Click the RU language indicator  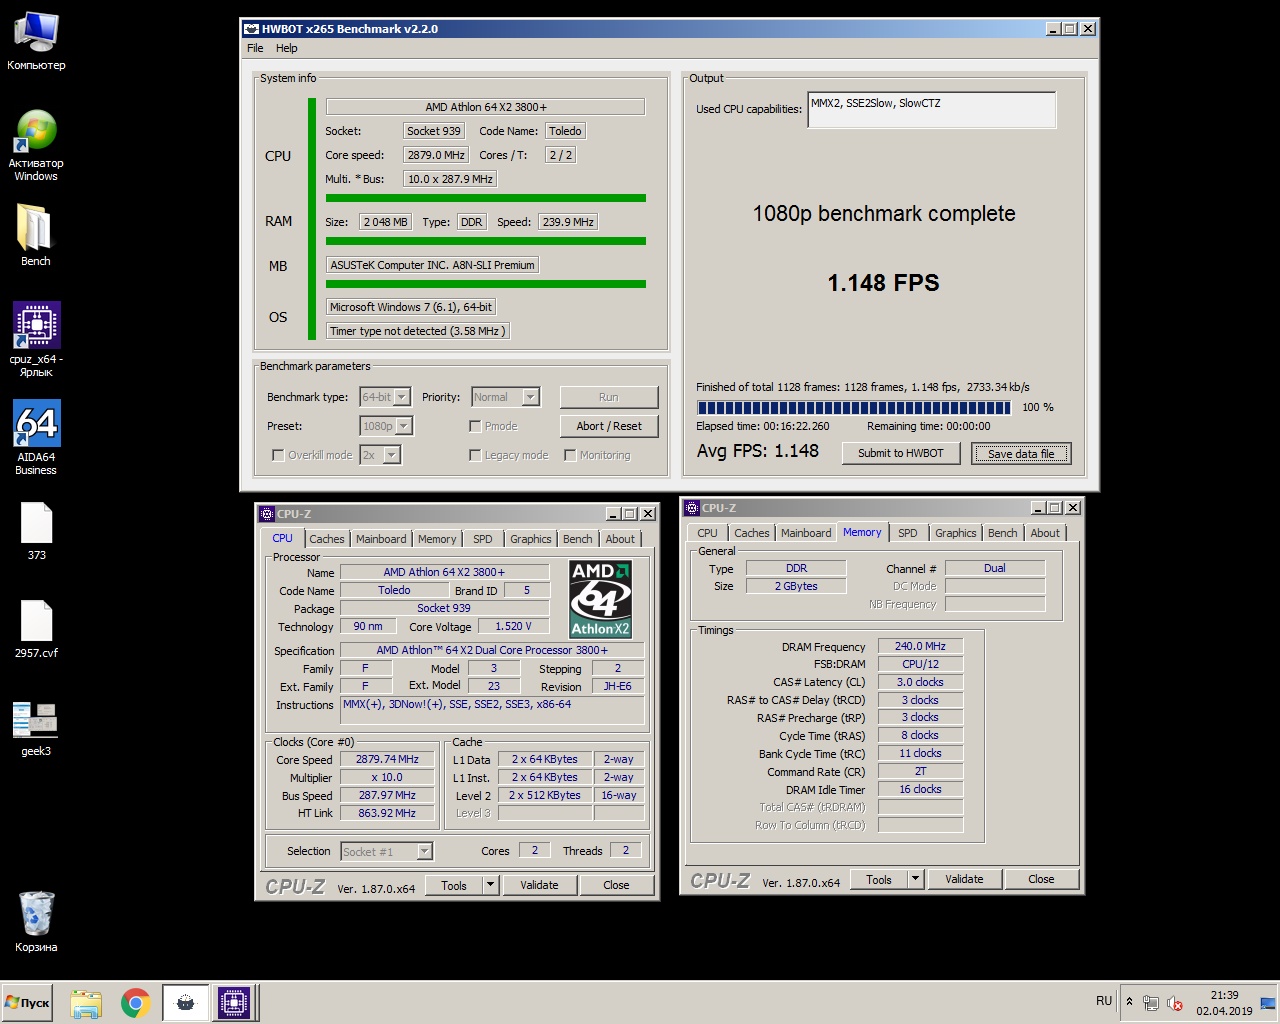pos(1104,1001)
